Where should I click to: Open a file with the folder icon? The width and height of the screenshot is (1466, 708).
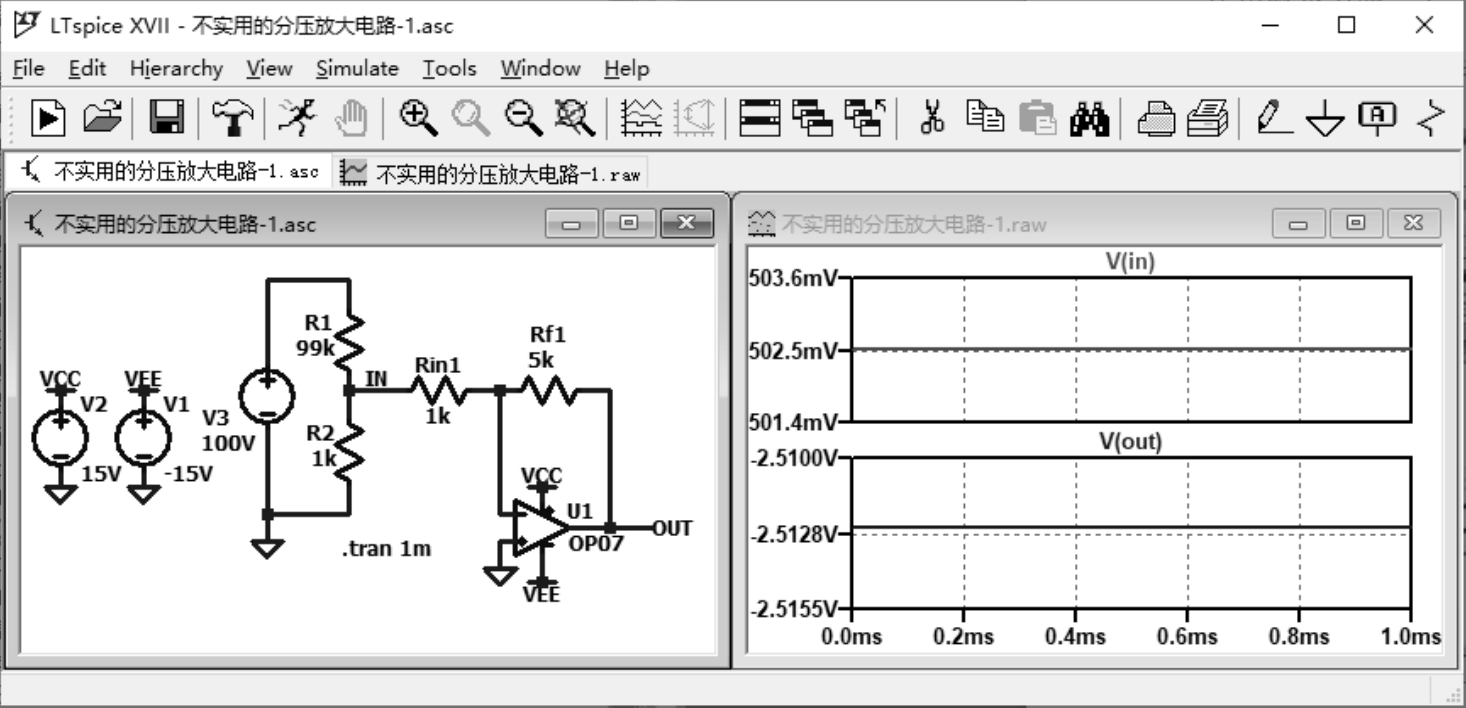point(102,118)
